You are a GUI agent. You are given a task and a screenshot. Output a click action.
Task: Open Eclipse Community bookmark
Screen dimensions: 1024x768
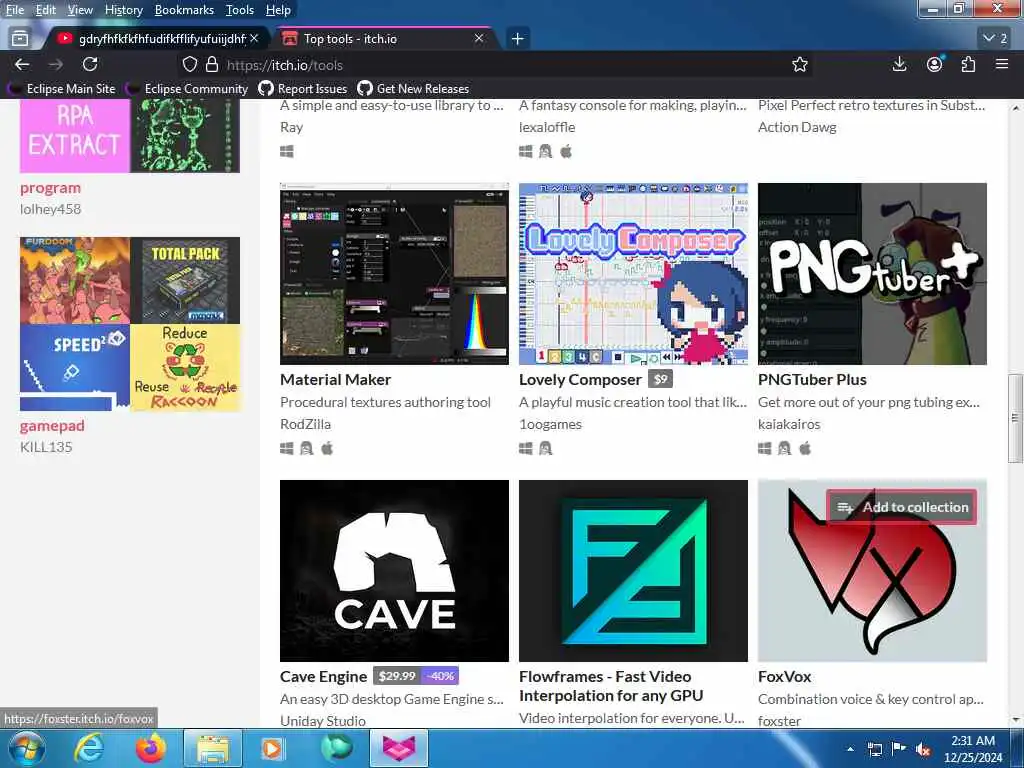point(188,89)
